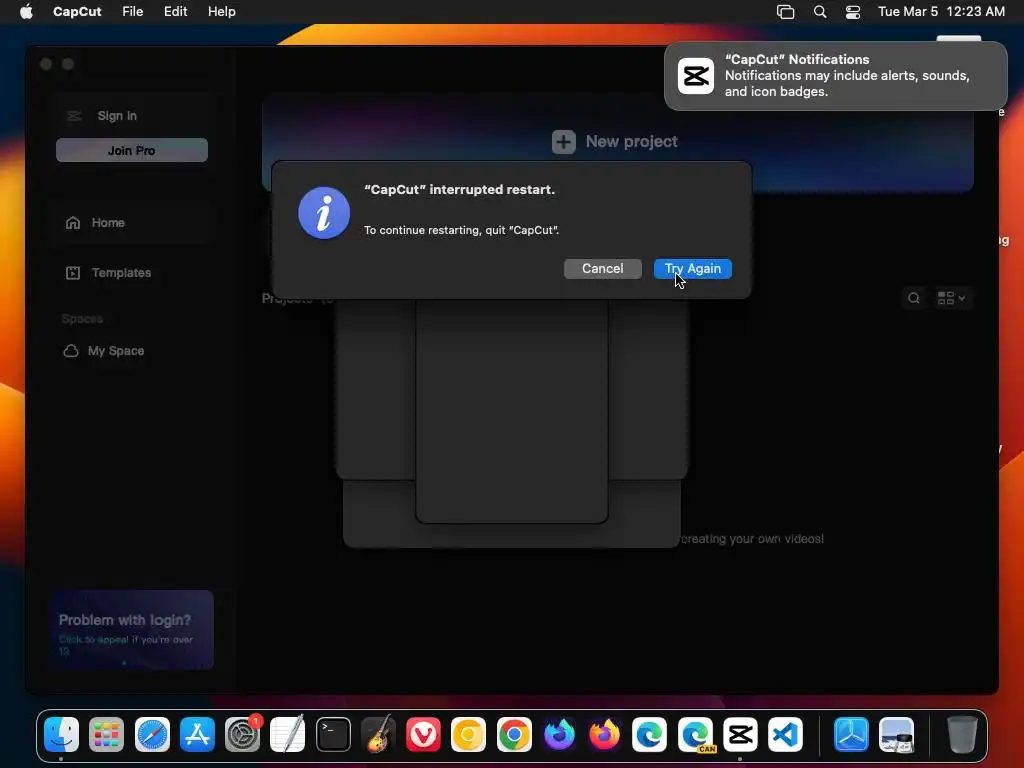Launch Safari from the Dock

tap(152, 735)
